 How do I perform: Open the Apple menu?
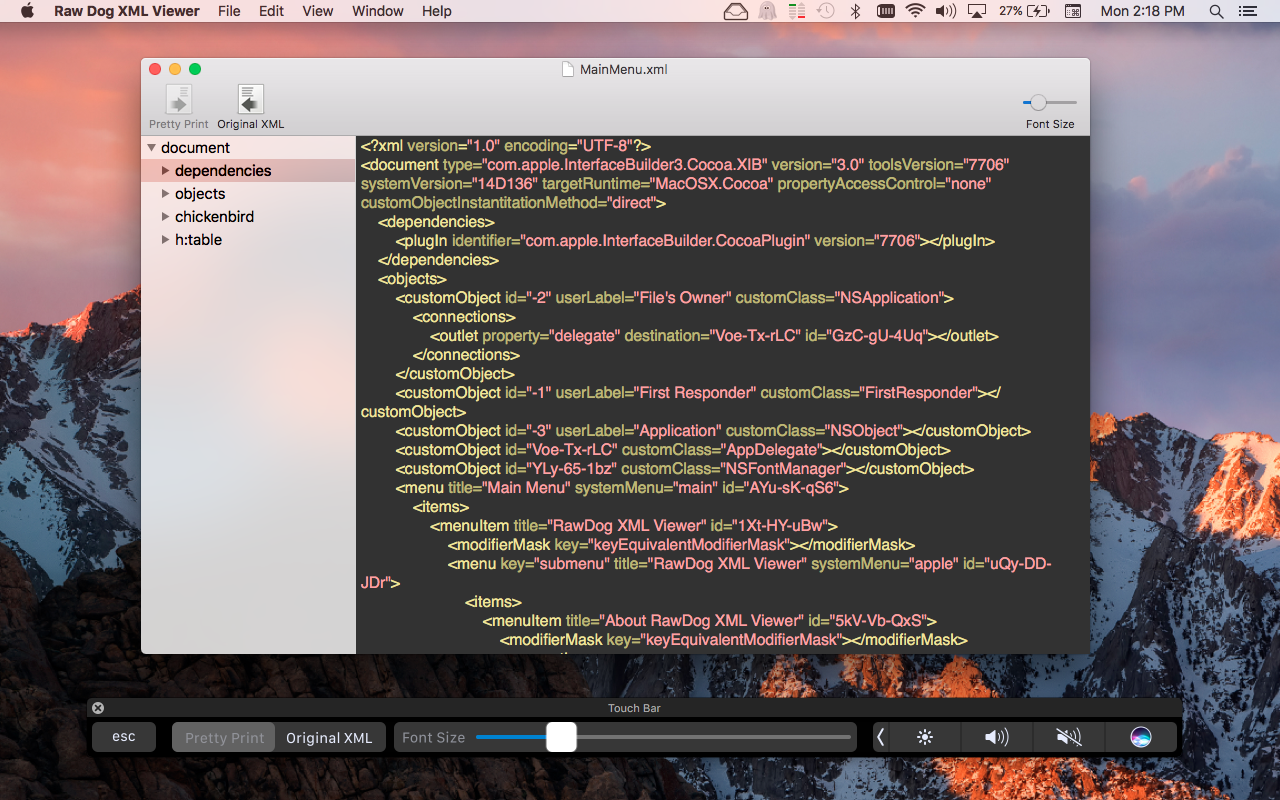pyautogui.click(x=27, y=11)
